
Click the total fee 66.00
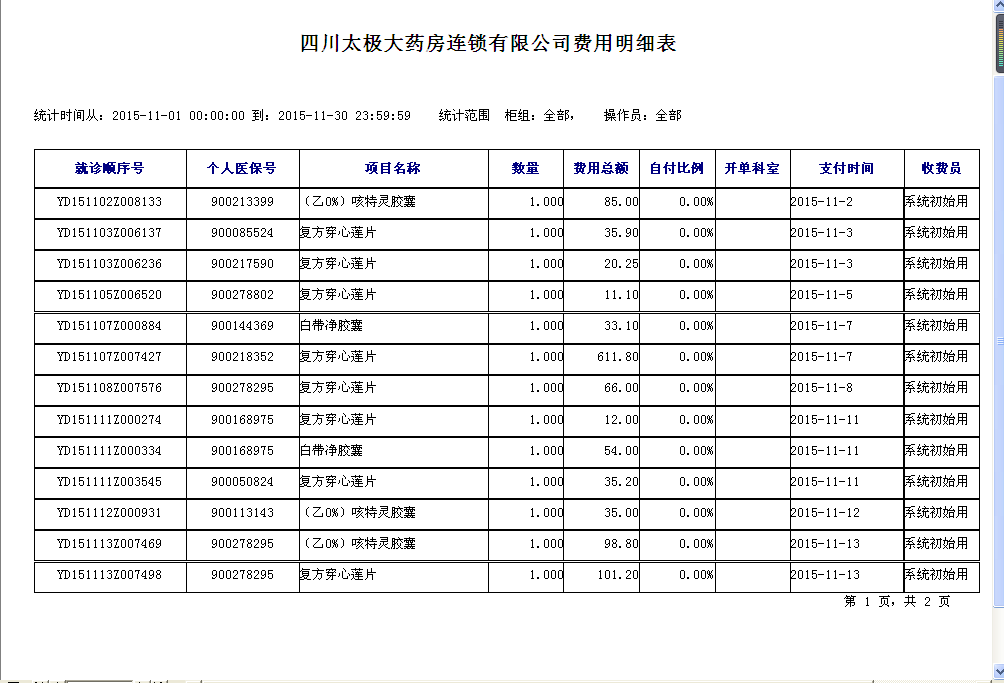(x=621, y=388)
